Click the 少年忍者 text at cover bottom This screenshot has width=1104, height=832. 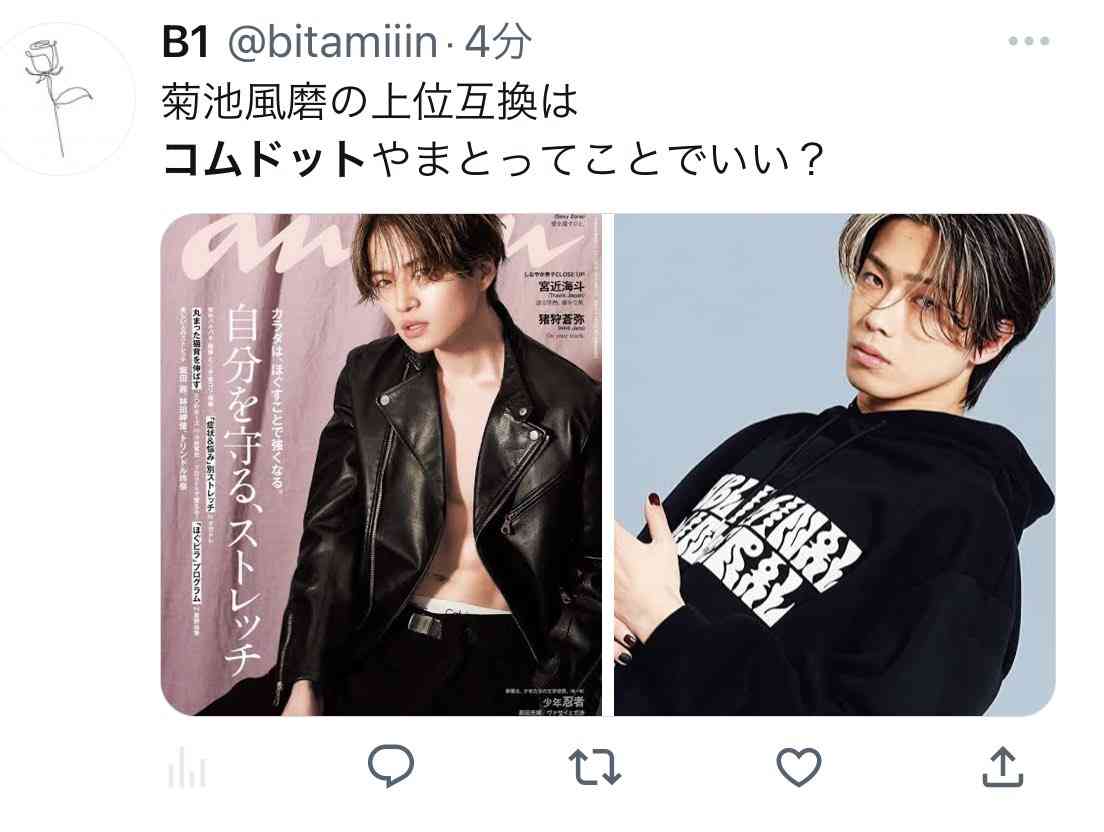click(563, 702)
